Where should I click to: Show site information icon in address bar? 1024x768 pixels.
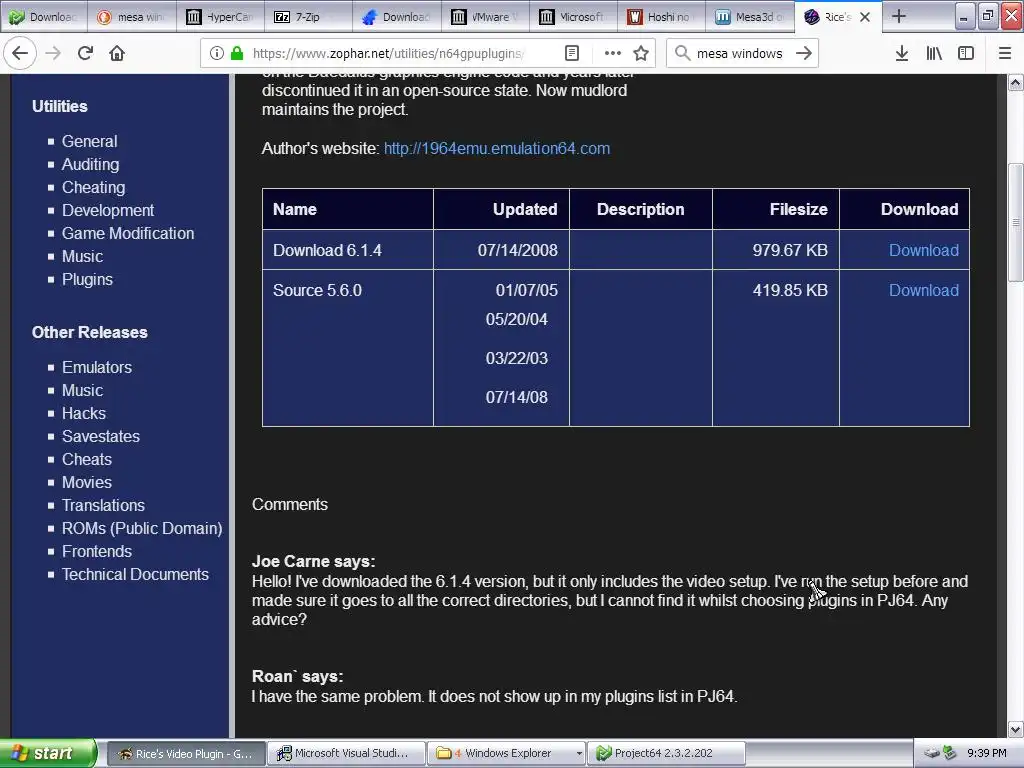tap(217, 53)
